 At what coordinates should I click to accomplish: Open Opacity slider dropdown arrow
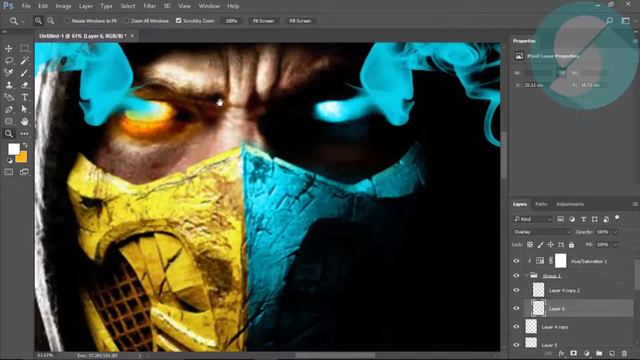[x=615, y=232]
